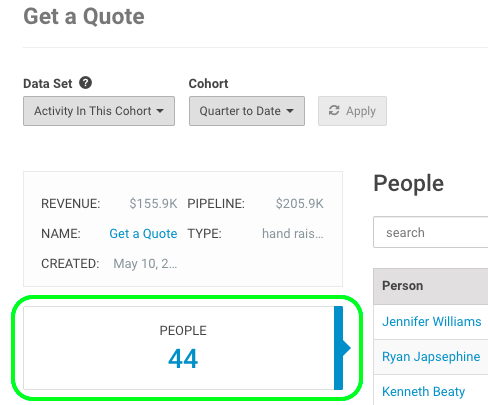Click the 44 people count number
Viewport: 488px width, 405px height.
point(183,359)
